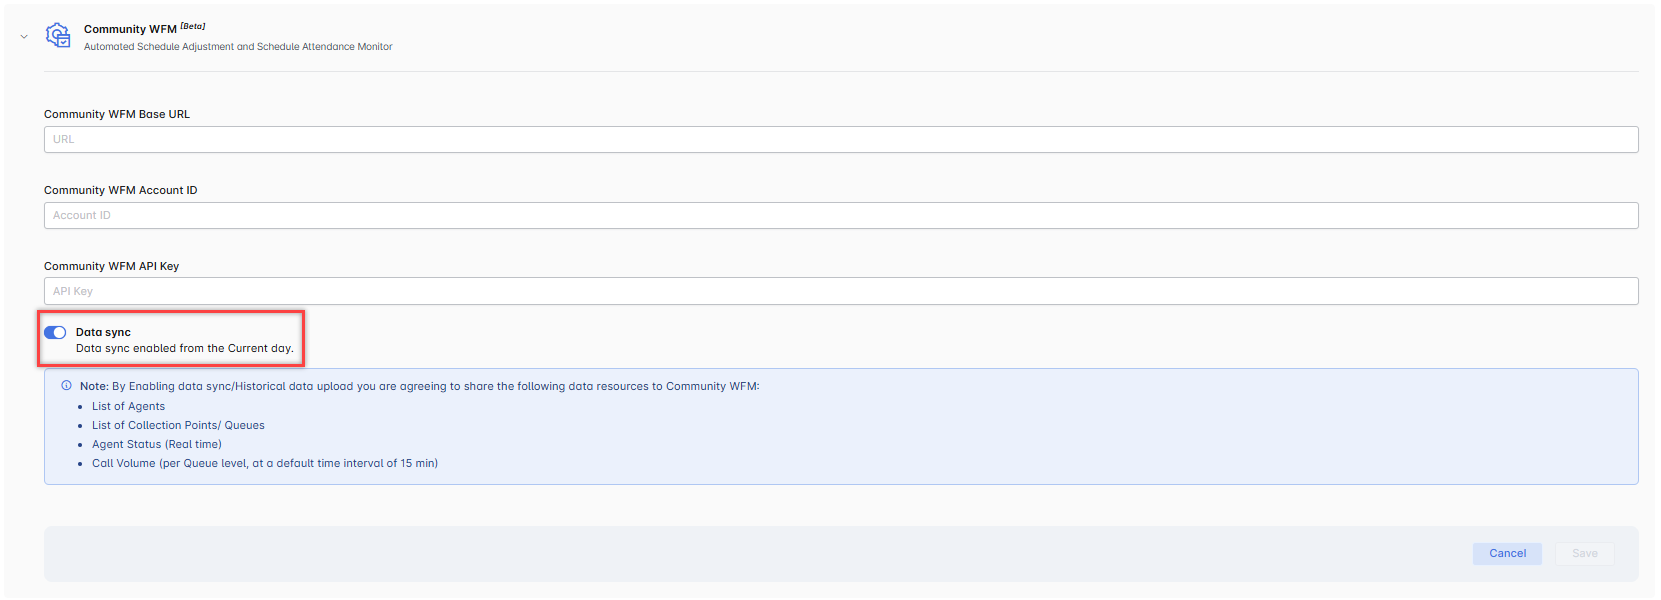Image resolution: width=1661 pixels, height=600 pixels.
Task: Click the 'List of Agents' bullet
Action: pyautogui.click(x=128, y=407)
